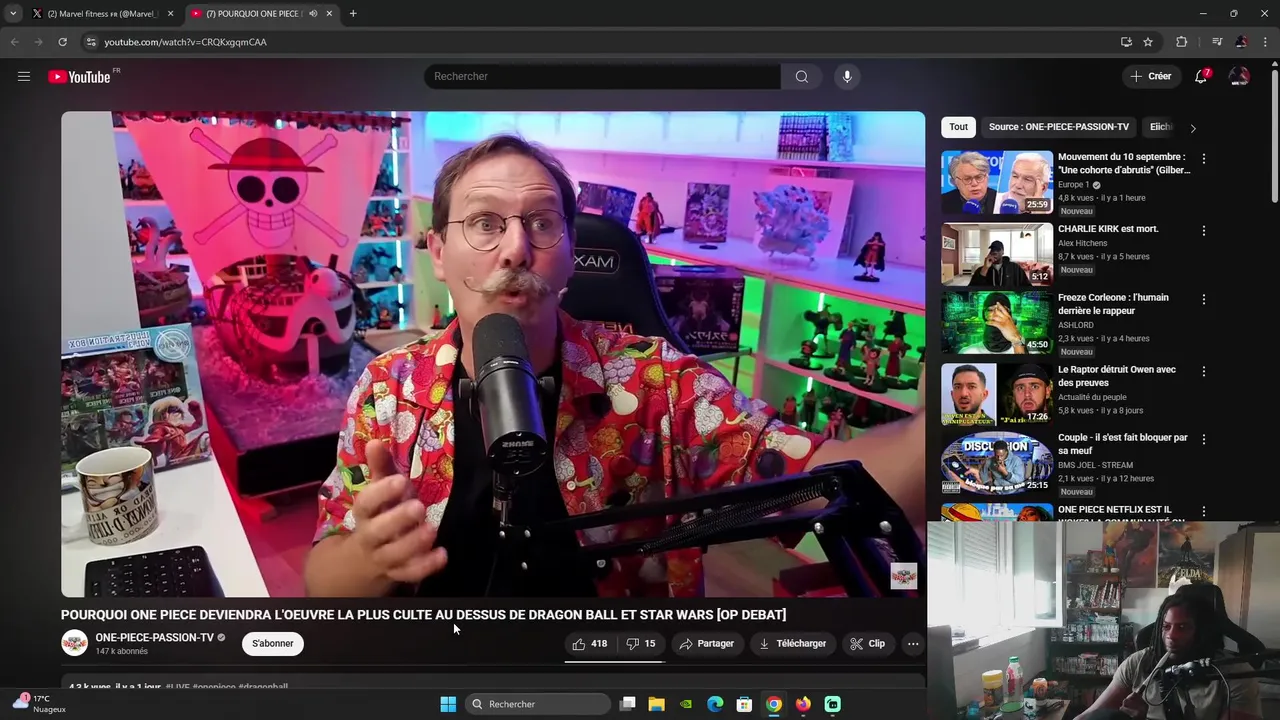Click the site information icon in address bar
Viewport: 1280px width, 720px height.
click(x=91, y=42)
